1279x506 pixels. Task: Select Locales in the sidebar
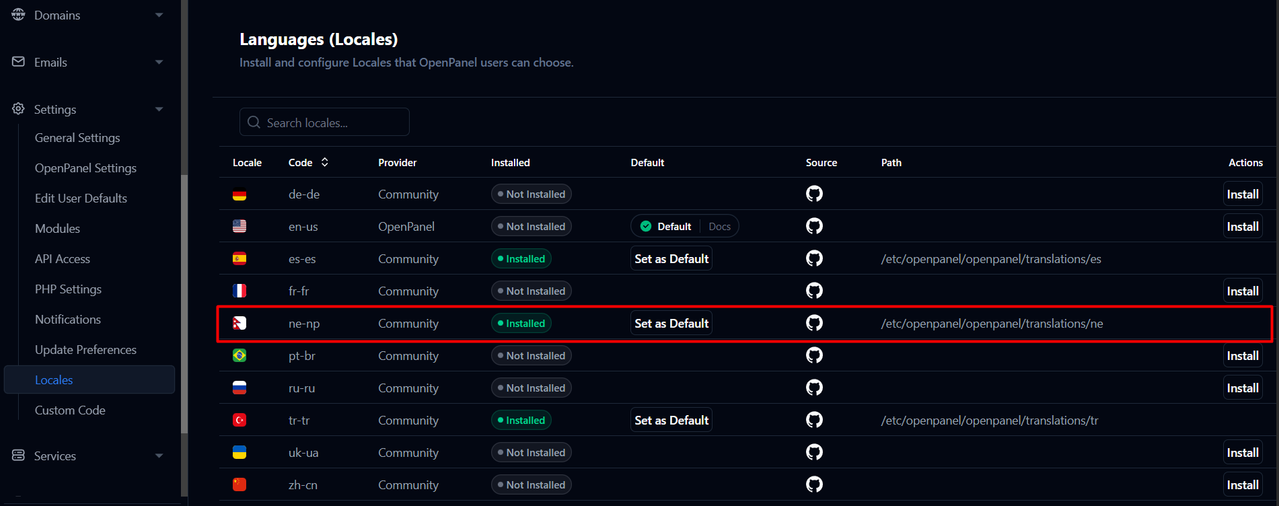pos(90,380)
